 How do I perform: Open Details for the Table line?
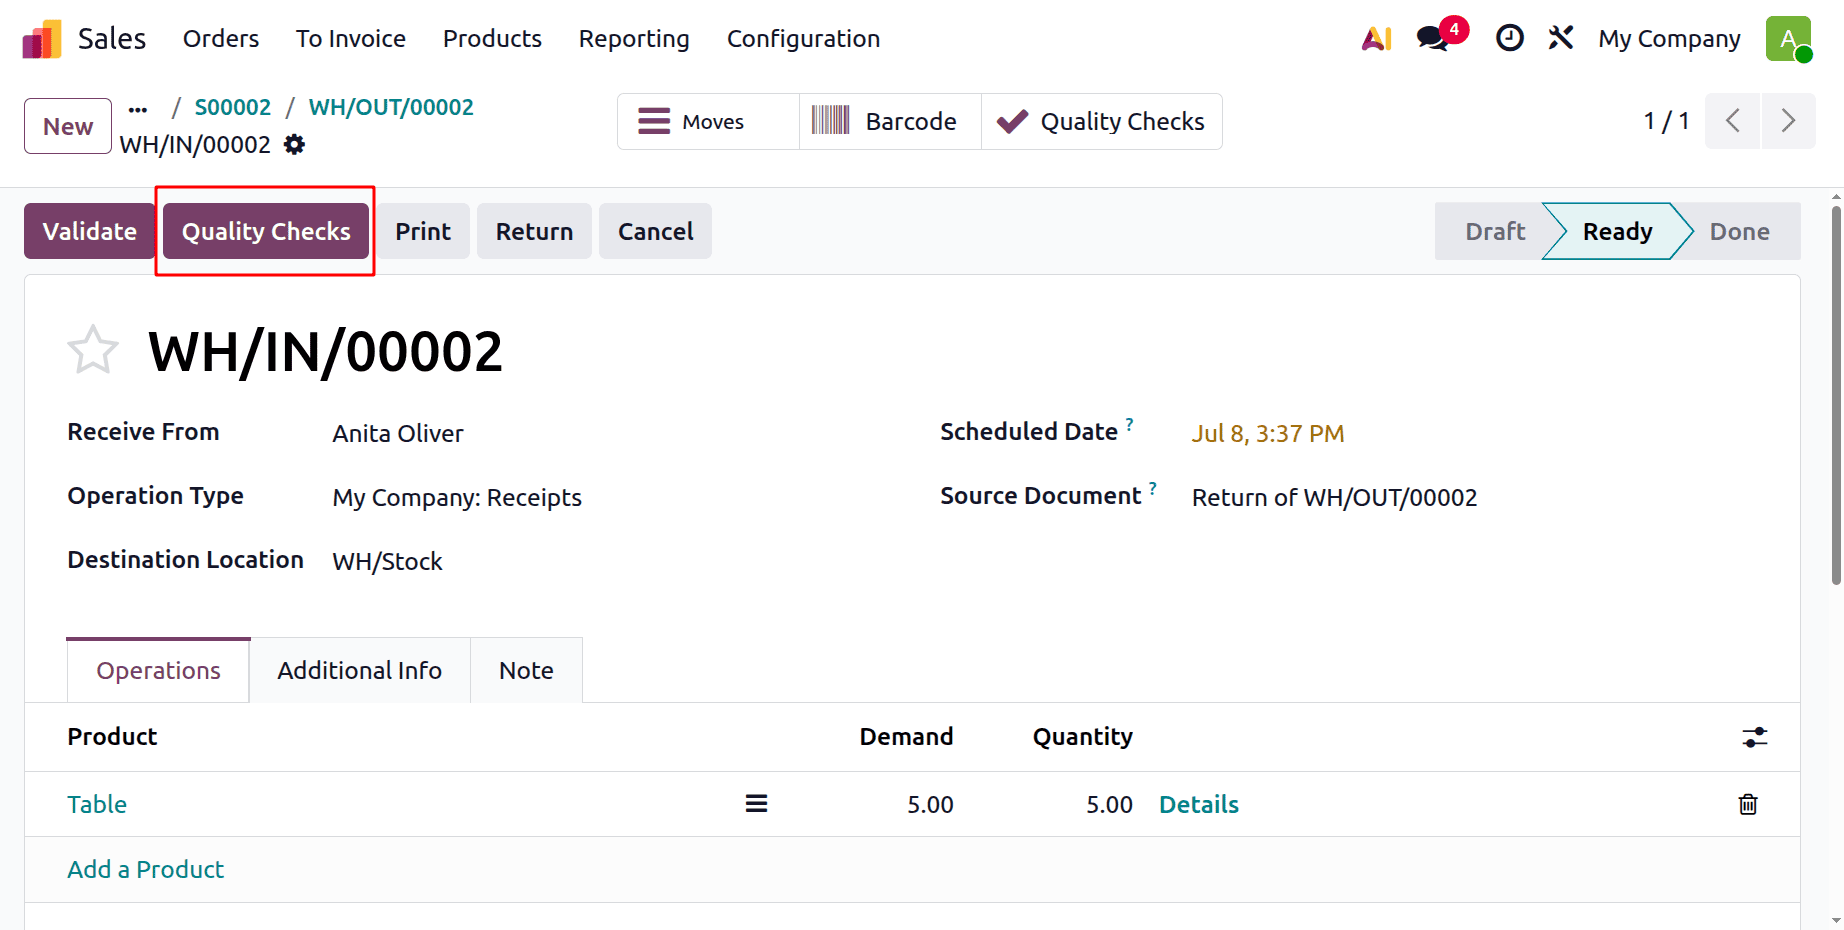[1199, 804]
